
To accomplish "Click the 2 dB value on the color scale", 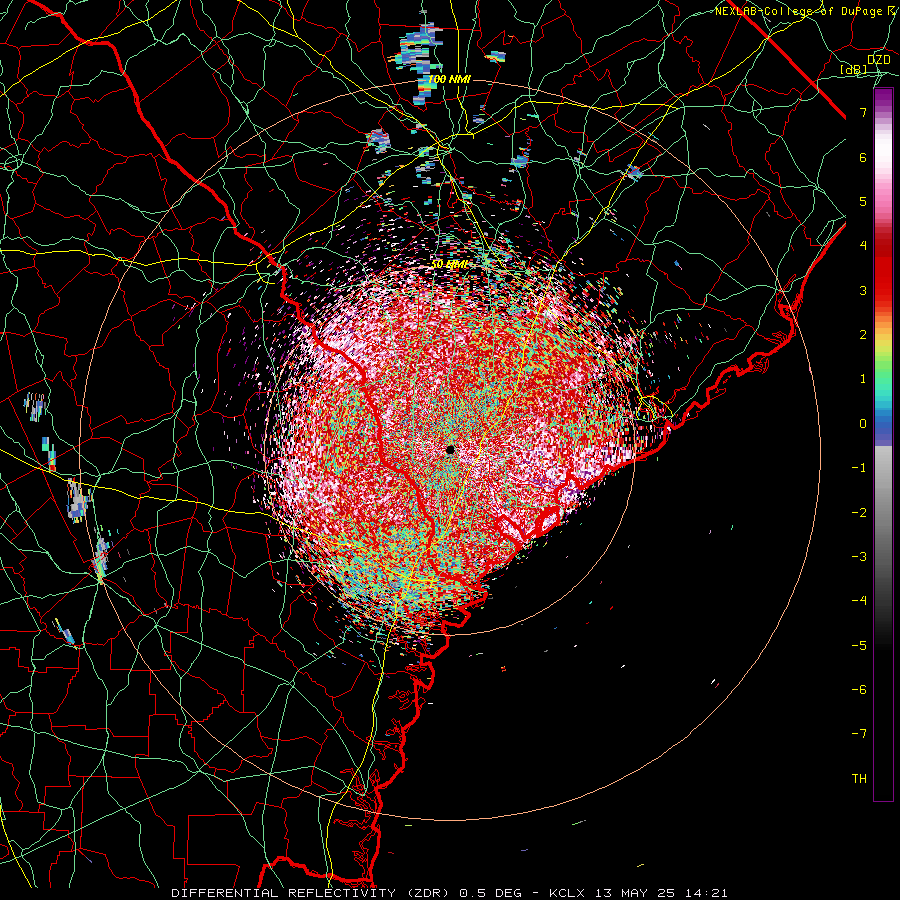I will 863,335.
